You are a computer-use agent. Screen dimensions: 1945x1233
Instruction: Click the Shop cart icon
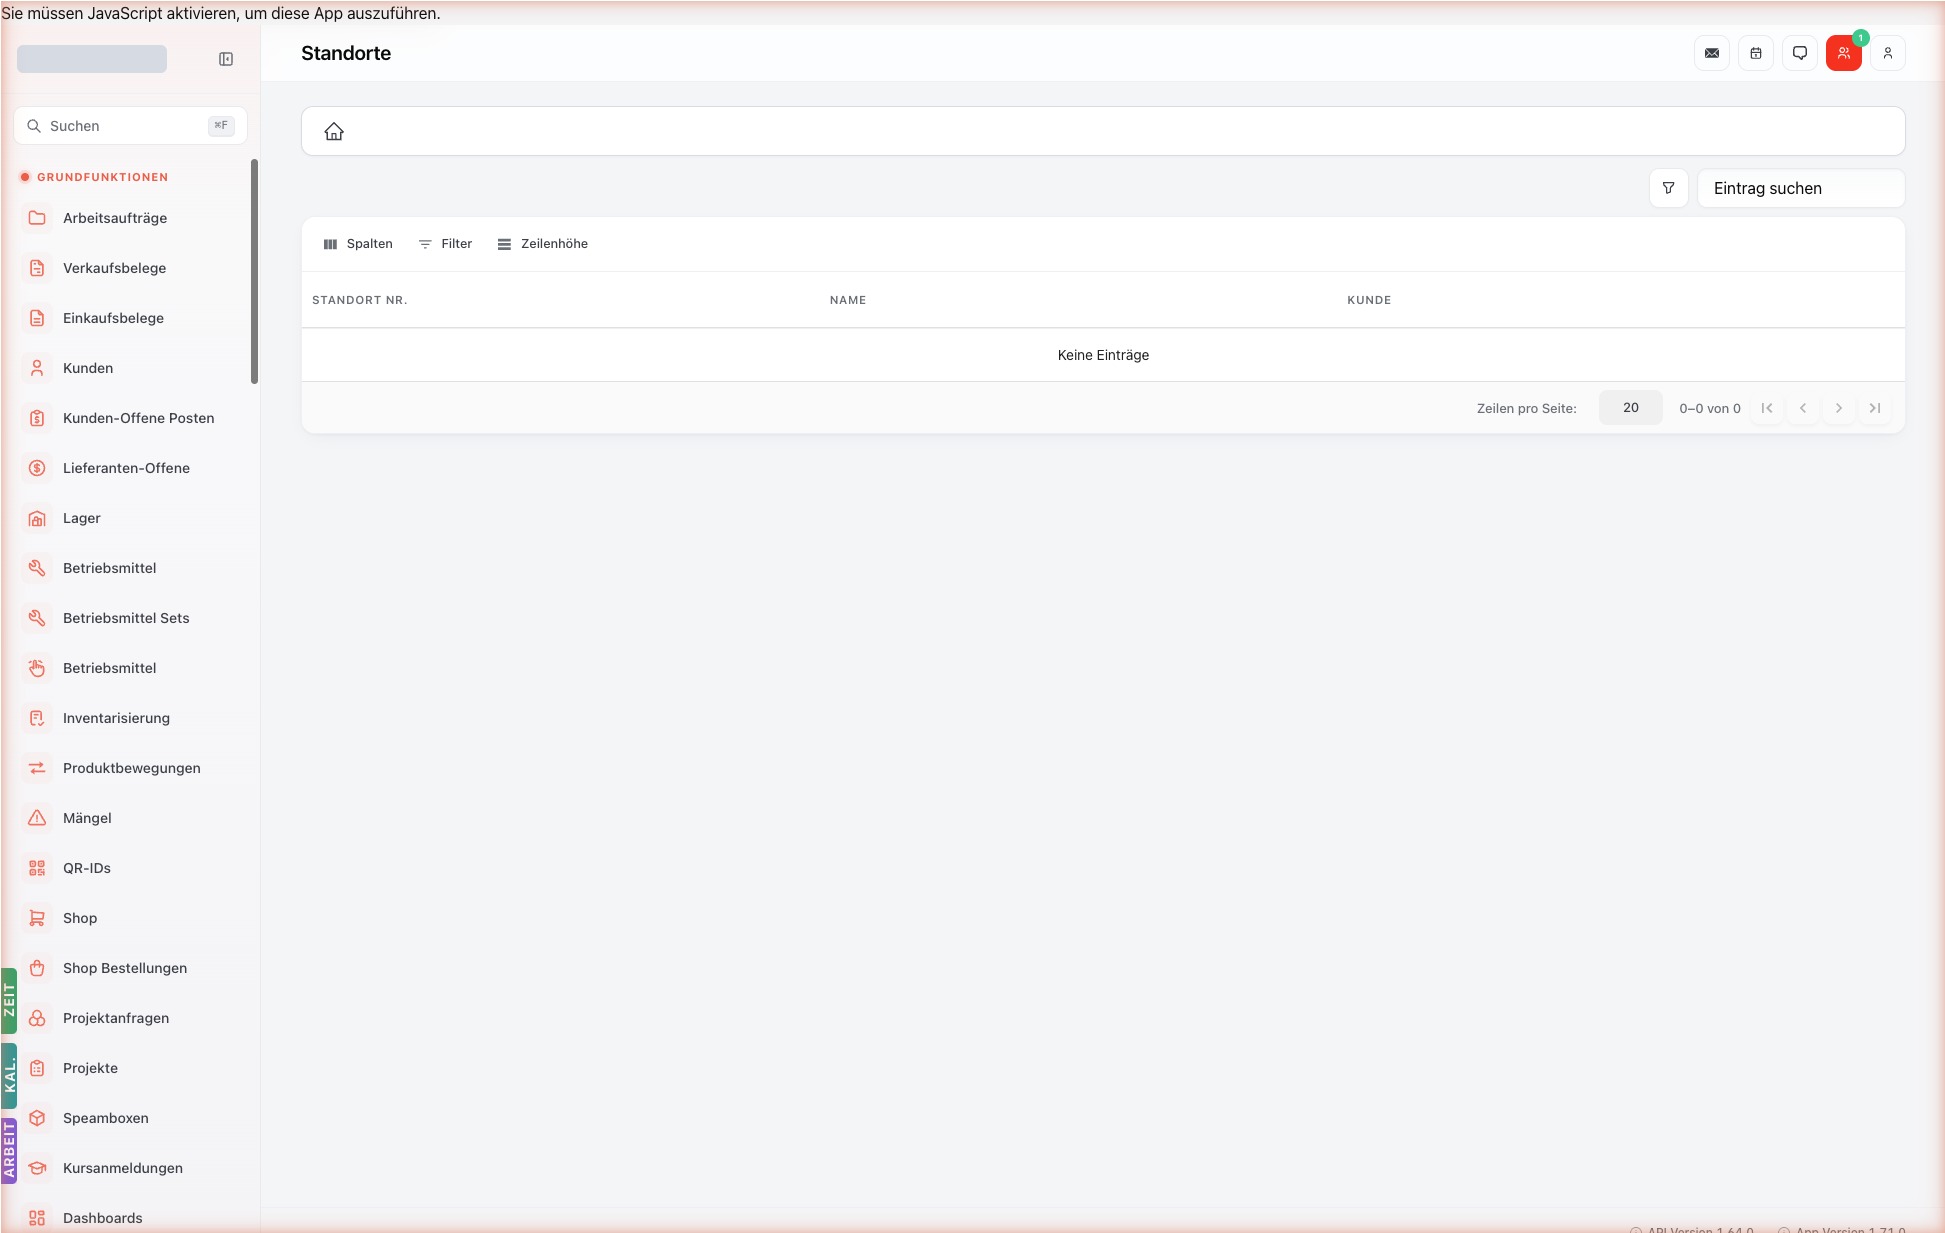tap(37, 918)
